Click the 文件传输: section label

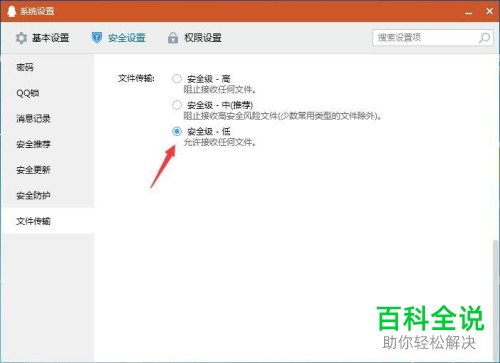pyautogui.click(x=136, y=78)
